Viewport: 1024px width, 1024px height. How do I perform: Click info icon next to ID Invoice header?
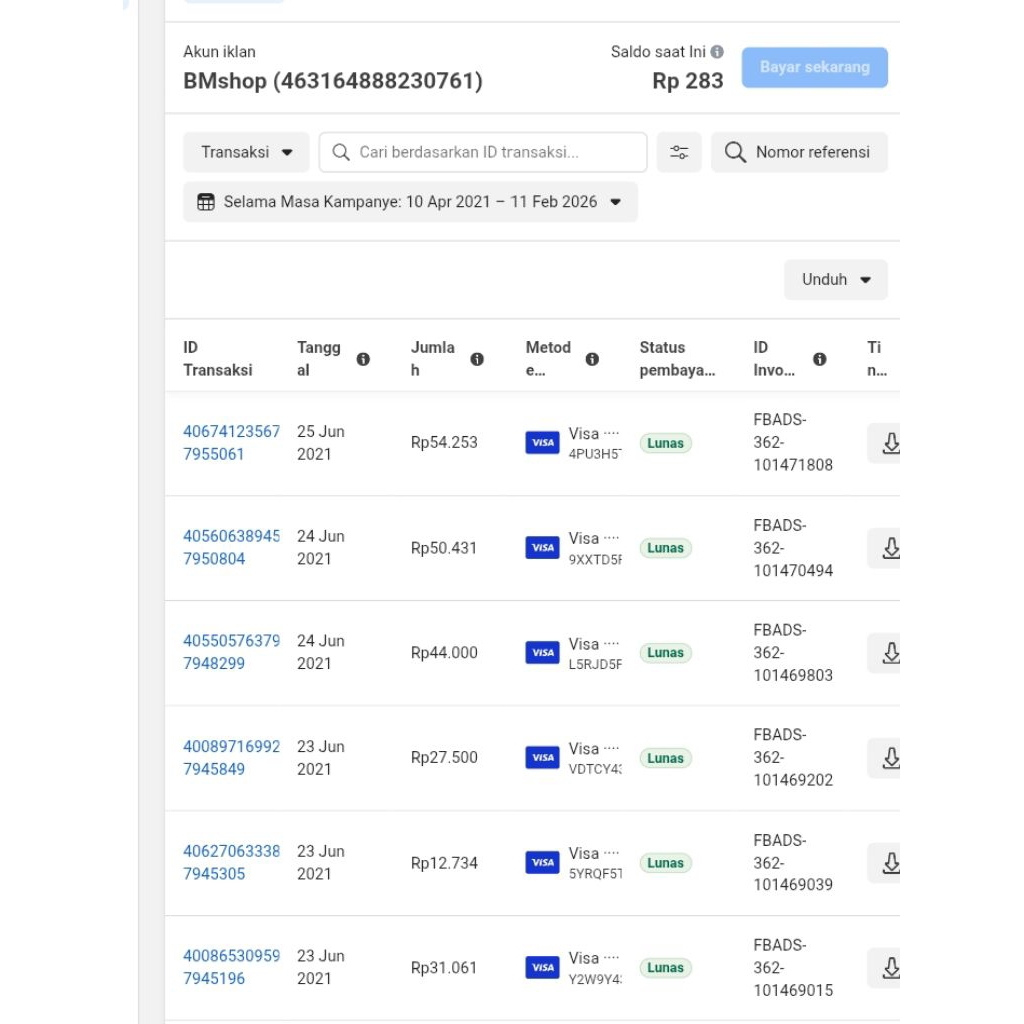point(820,359)
